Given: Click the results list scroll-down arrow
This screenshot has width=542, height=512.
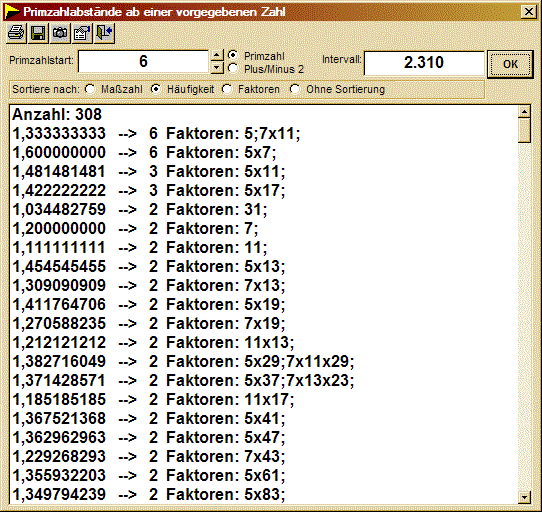Looking at the screenshot, I should pos(524,497).
